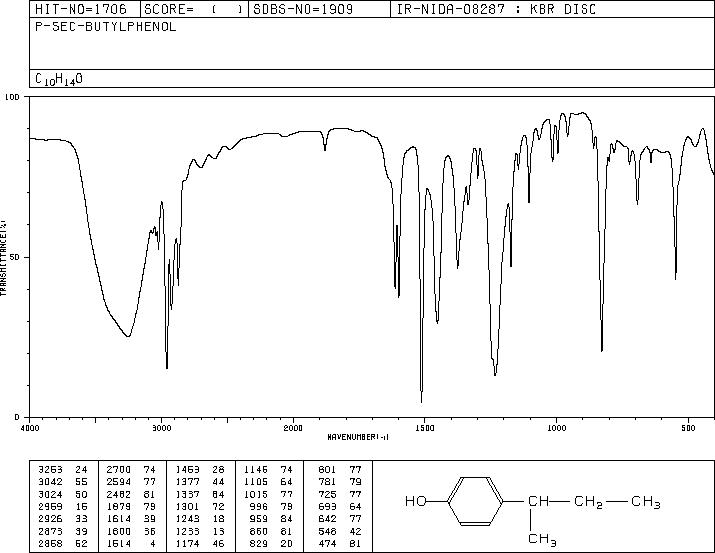Click the HO group in the structure

(415, 501)
